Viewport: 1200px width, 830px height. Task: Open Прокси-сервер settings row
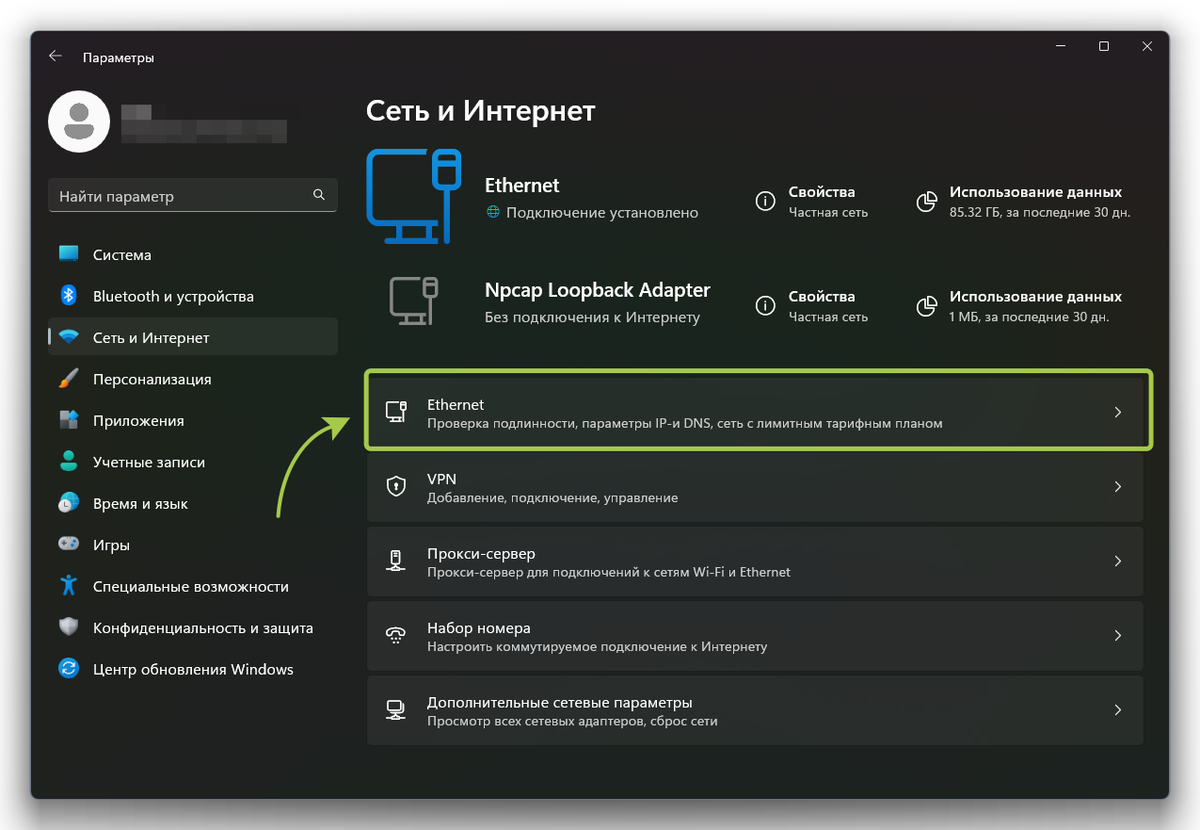(755, 561)
